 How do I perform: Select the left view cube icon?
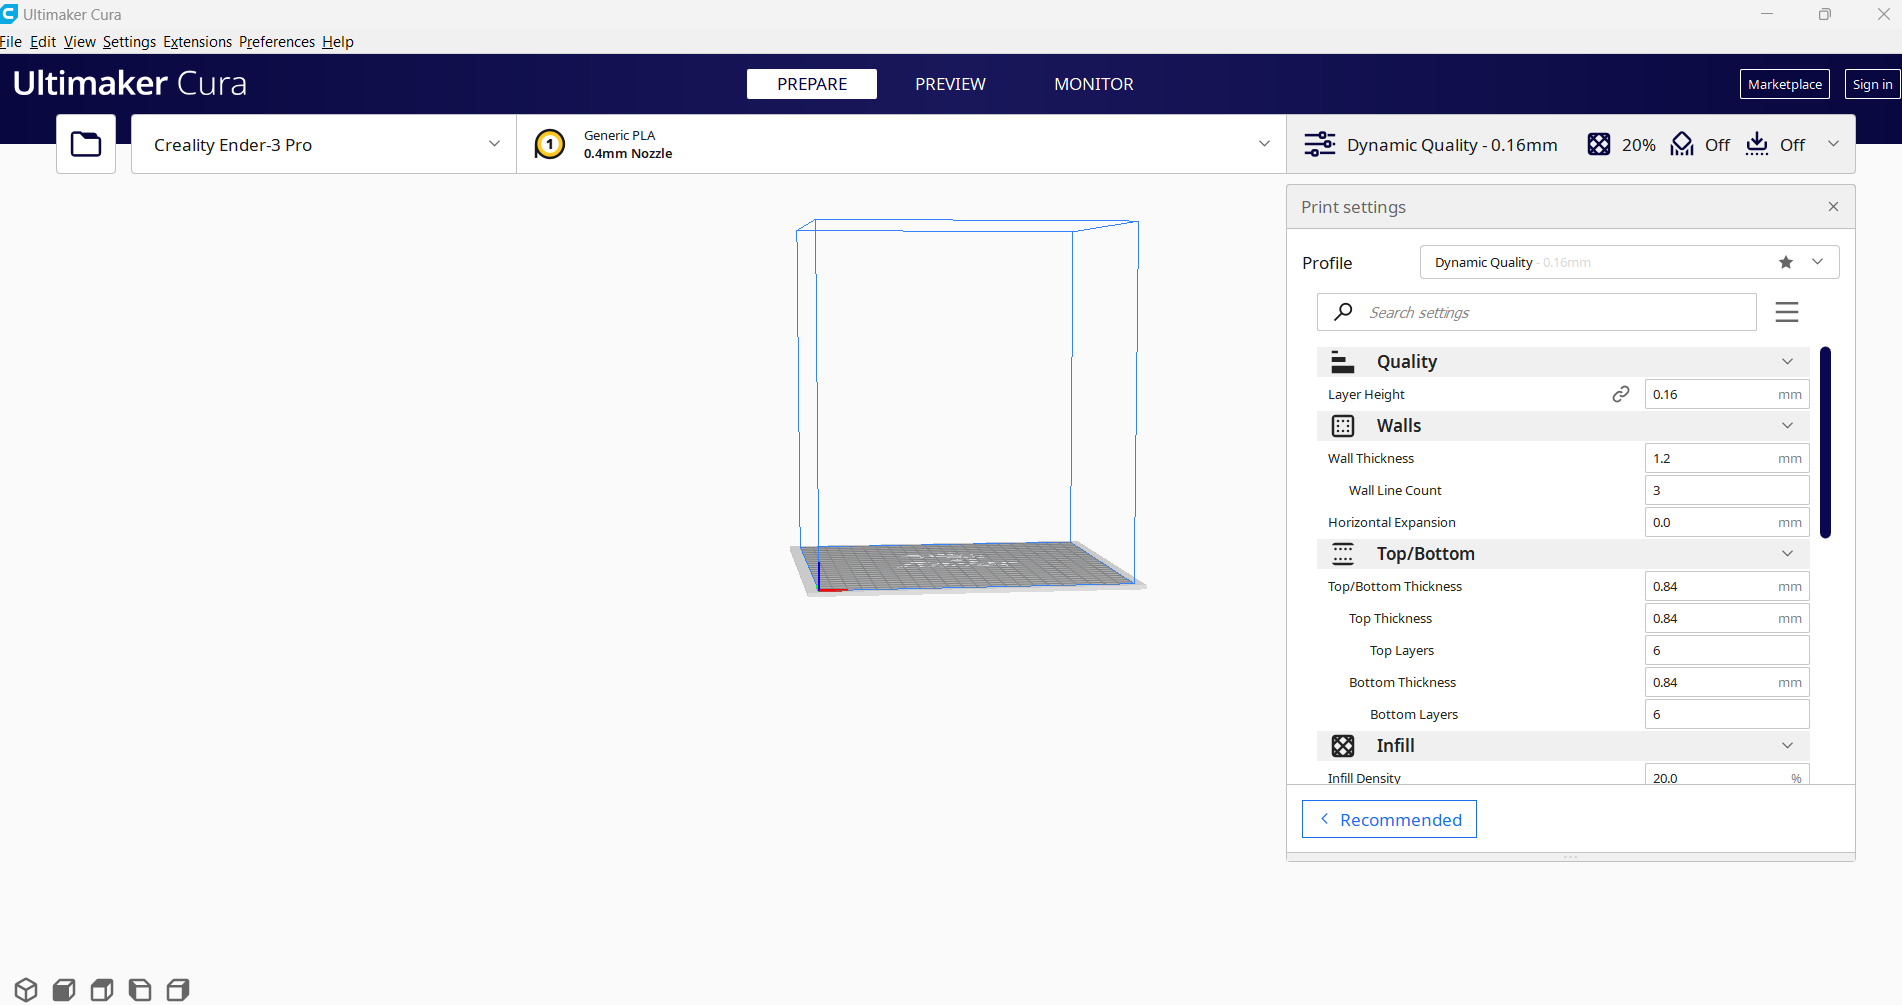point(140,990)
